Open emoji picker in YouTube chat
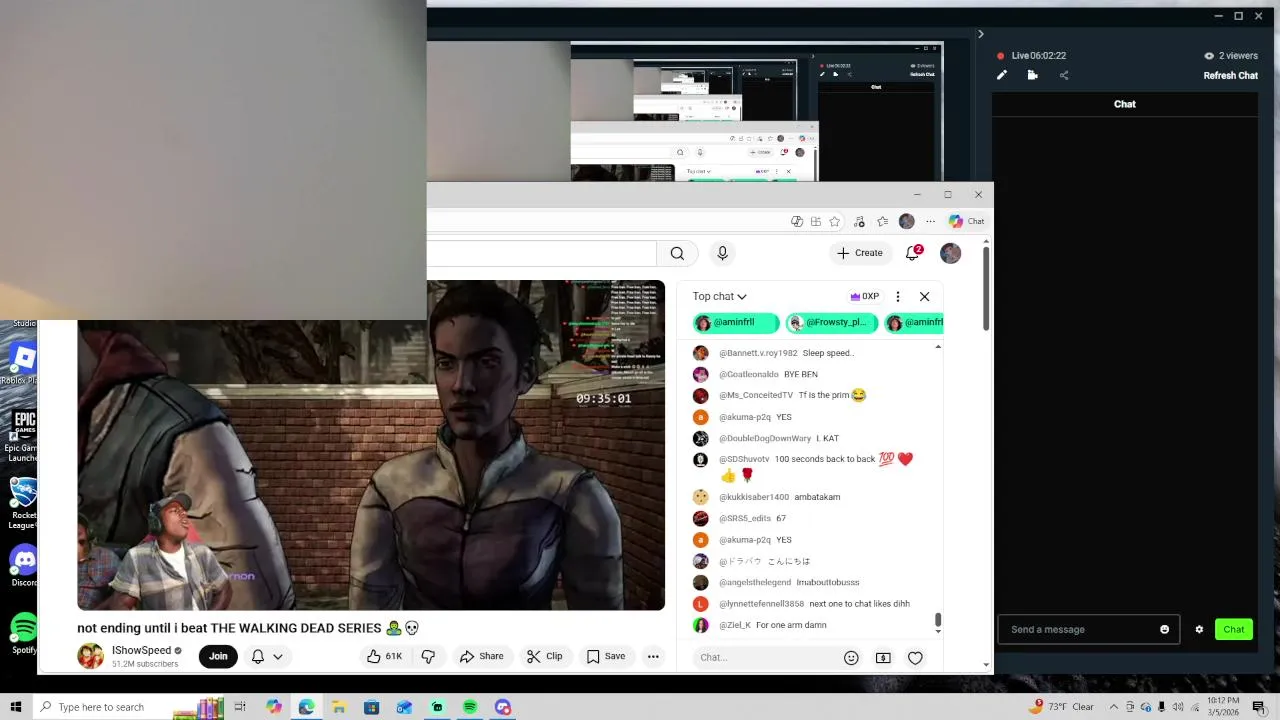The width and height of the screenshot is (1280, 720). pos(851,657)
